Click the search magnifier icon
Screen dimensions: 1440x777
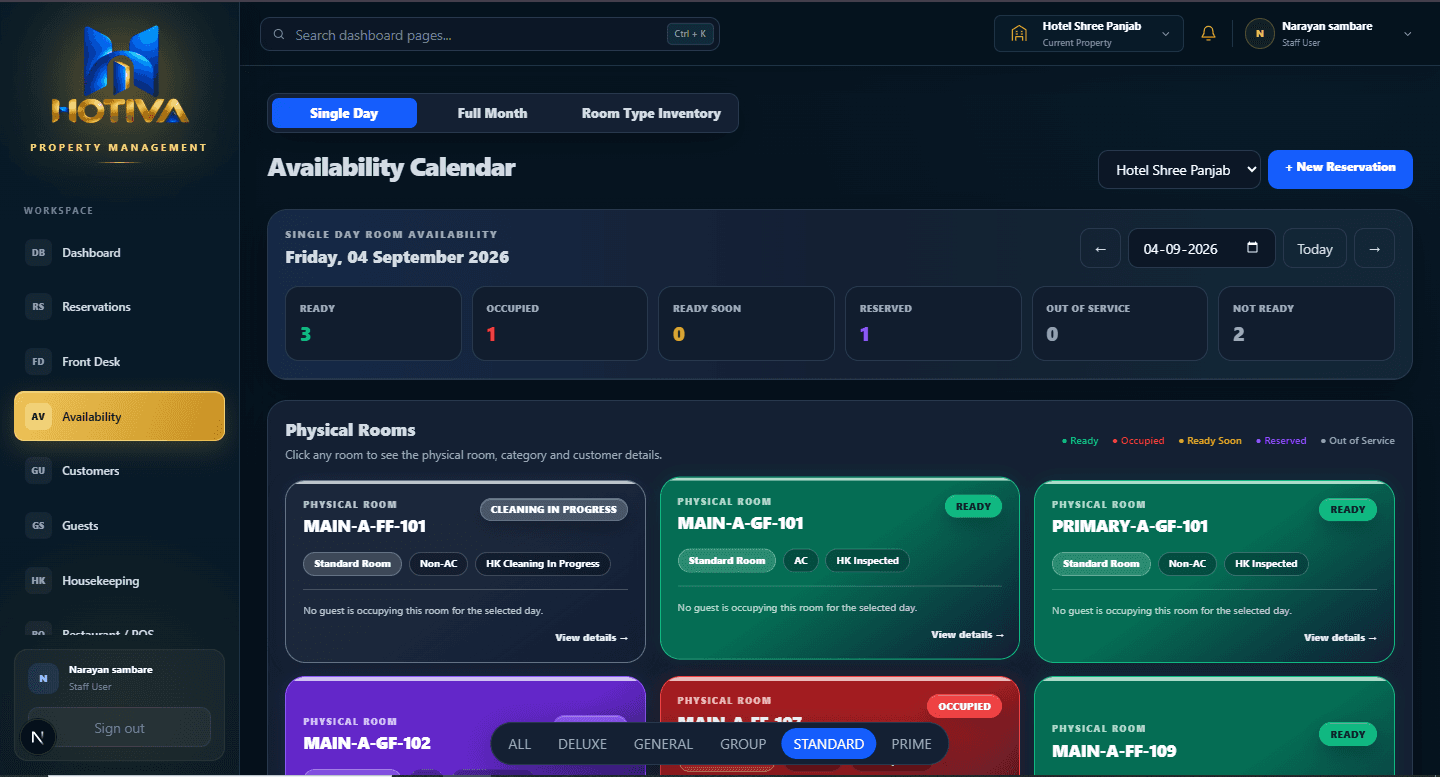point(279,35)
